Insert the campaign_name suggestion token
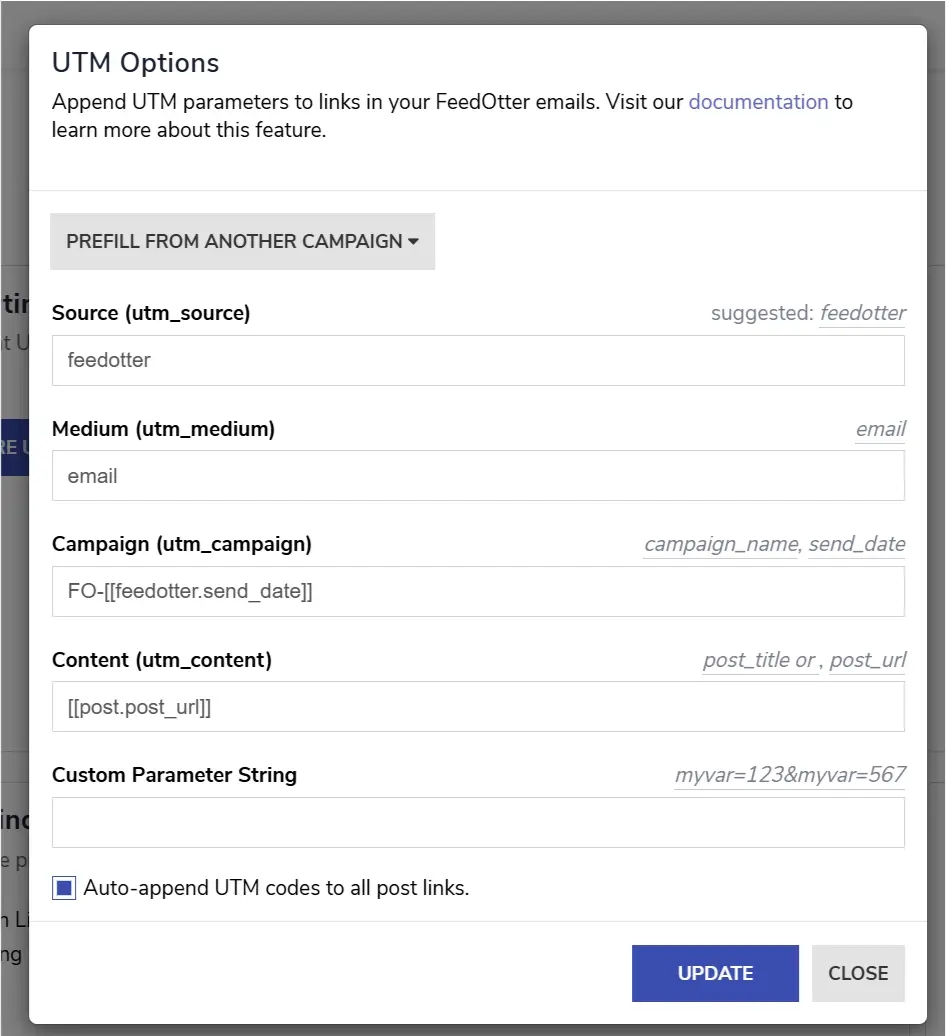The height and width of the screenshot is (1036, 946). pyautogui.click(x=720, y=545)
